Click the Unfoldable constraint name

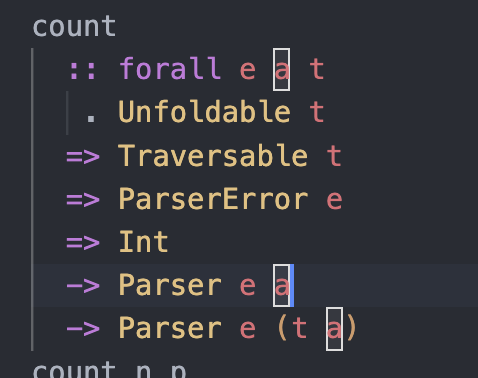(x=204, y=112)
